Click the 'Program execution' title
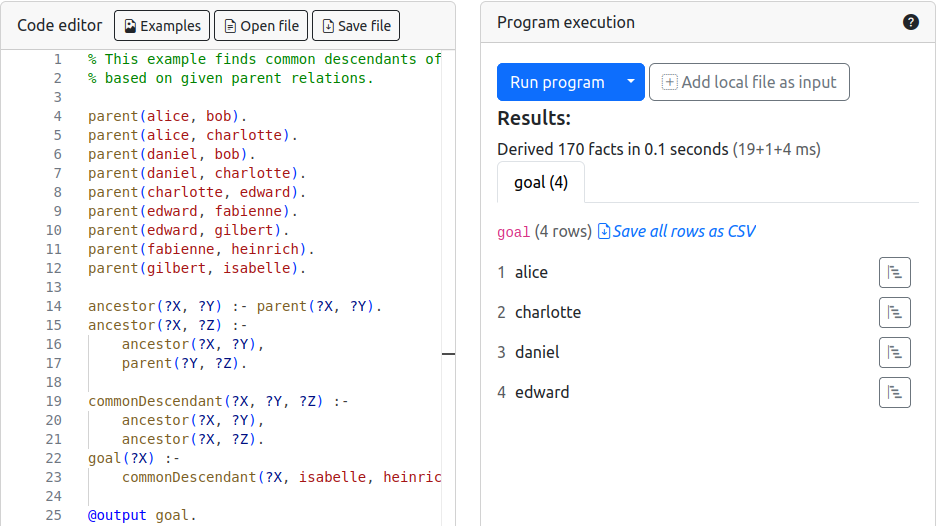The height and width of the screenshot is (526, 937). [x=566, y=22]
